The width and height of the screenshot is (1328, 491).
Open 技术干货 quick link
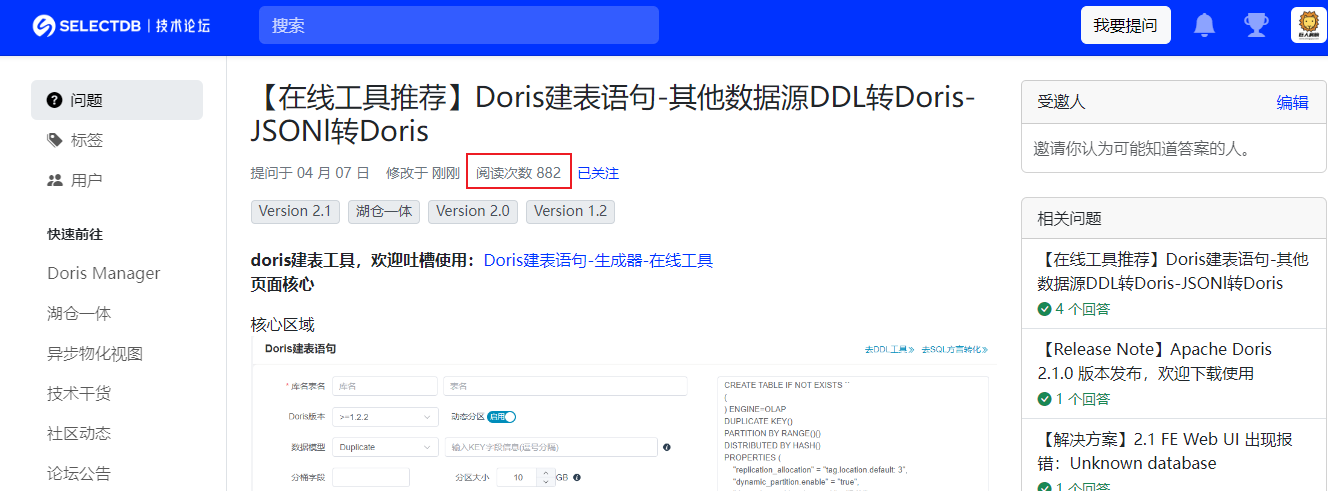pos(79,393)
